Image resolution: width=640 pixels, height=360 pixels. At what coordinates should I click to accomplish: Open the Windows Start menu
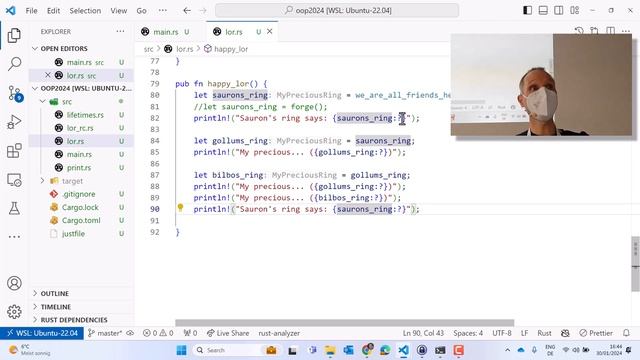click(182, 350)
